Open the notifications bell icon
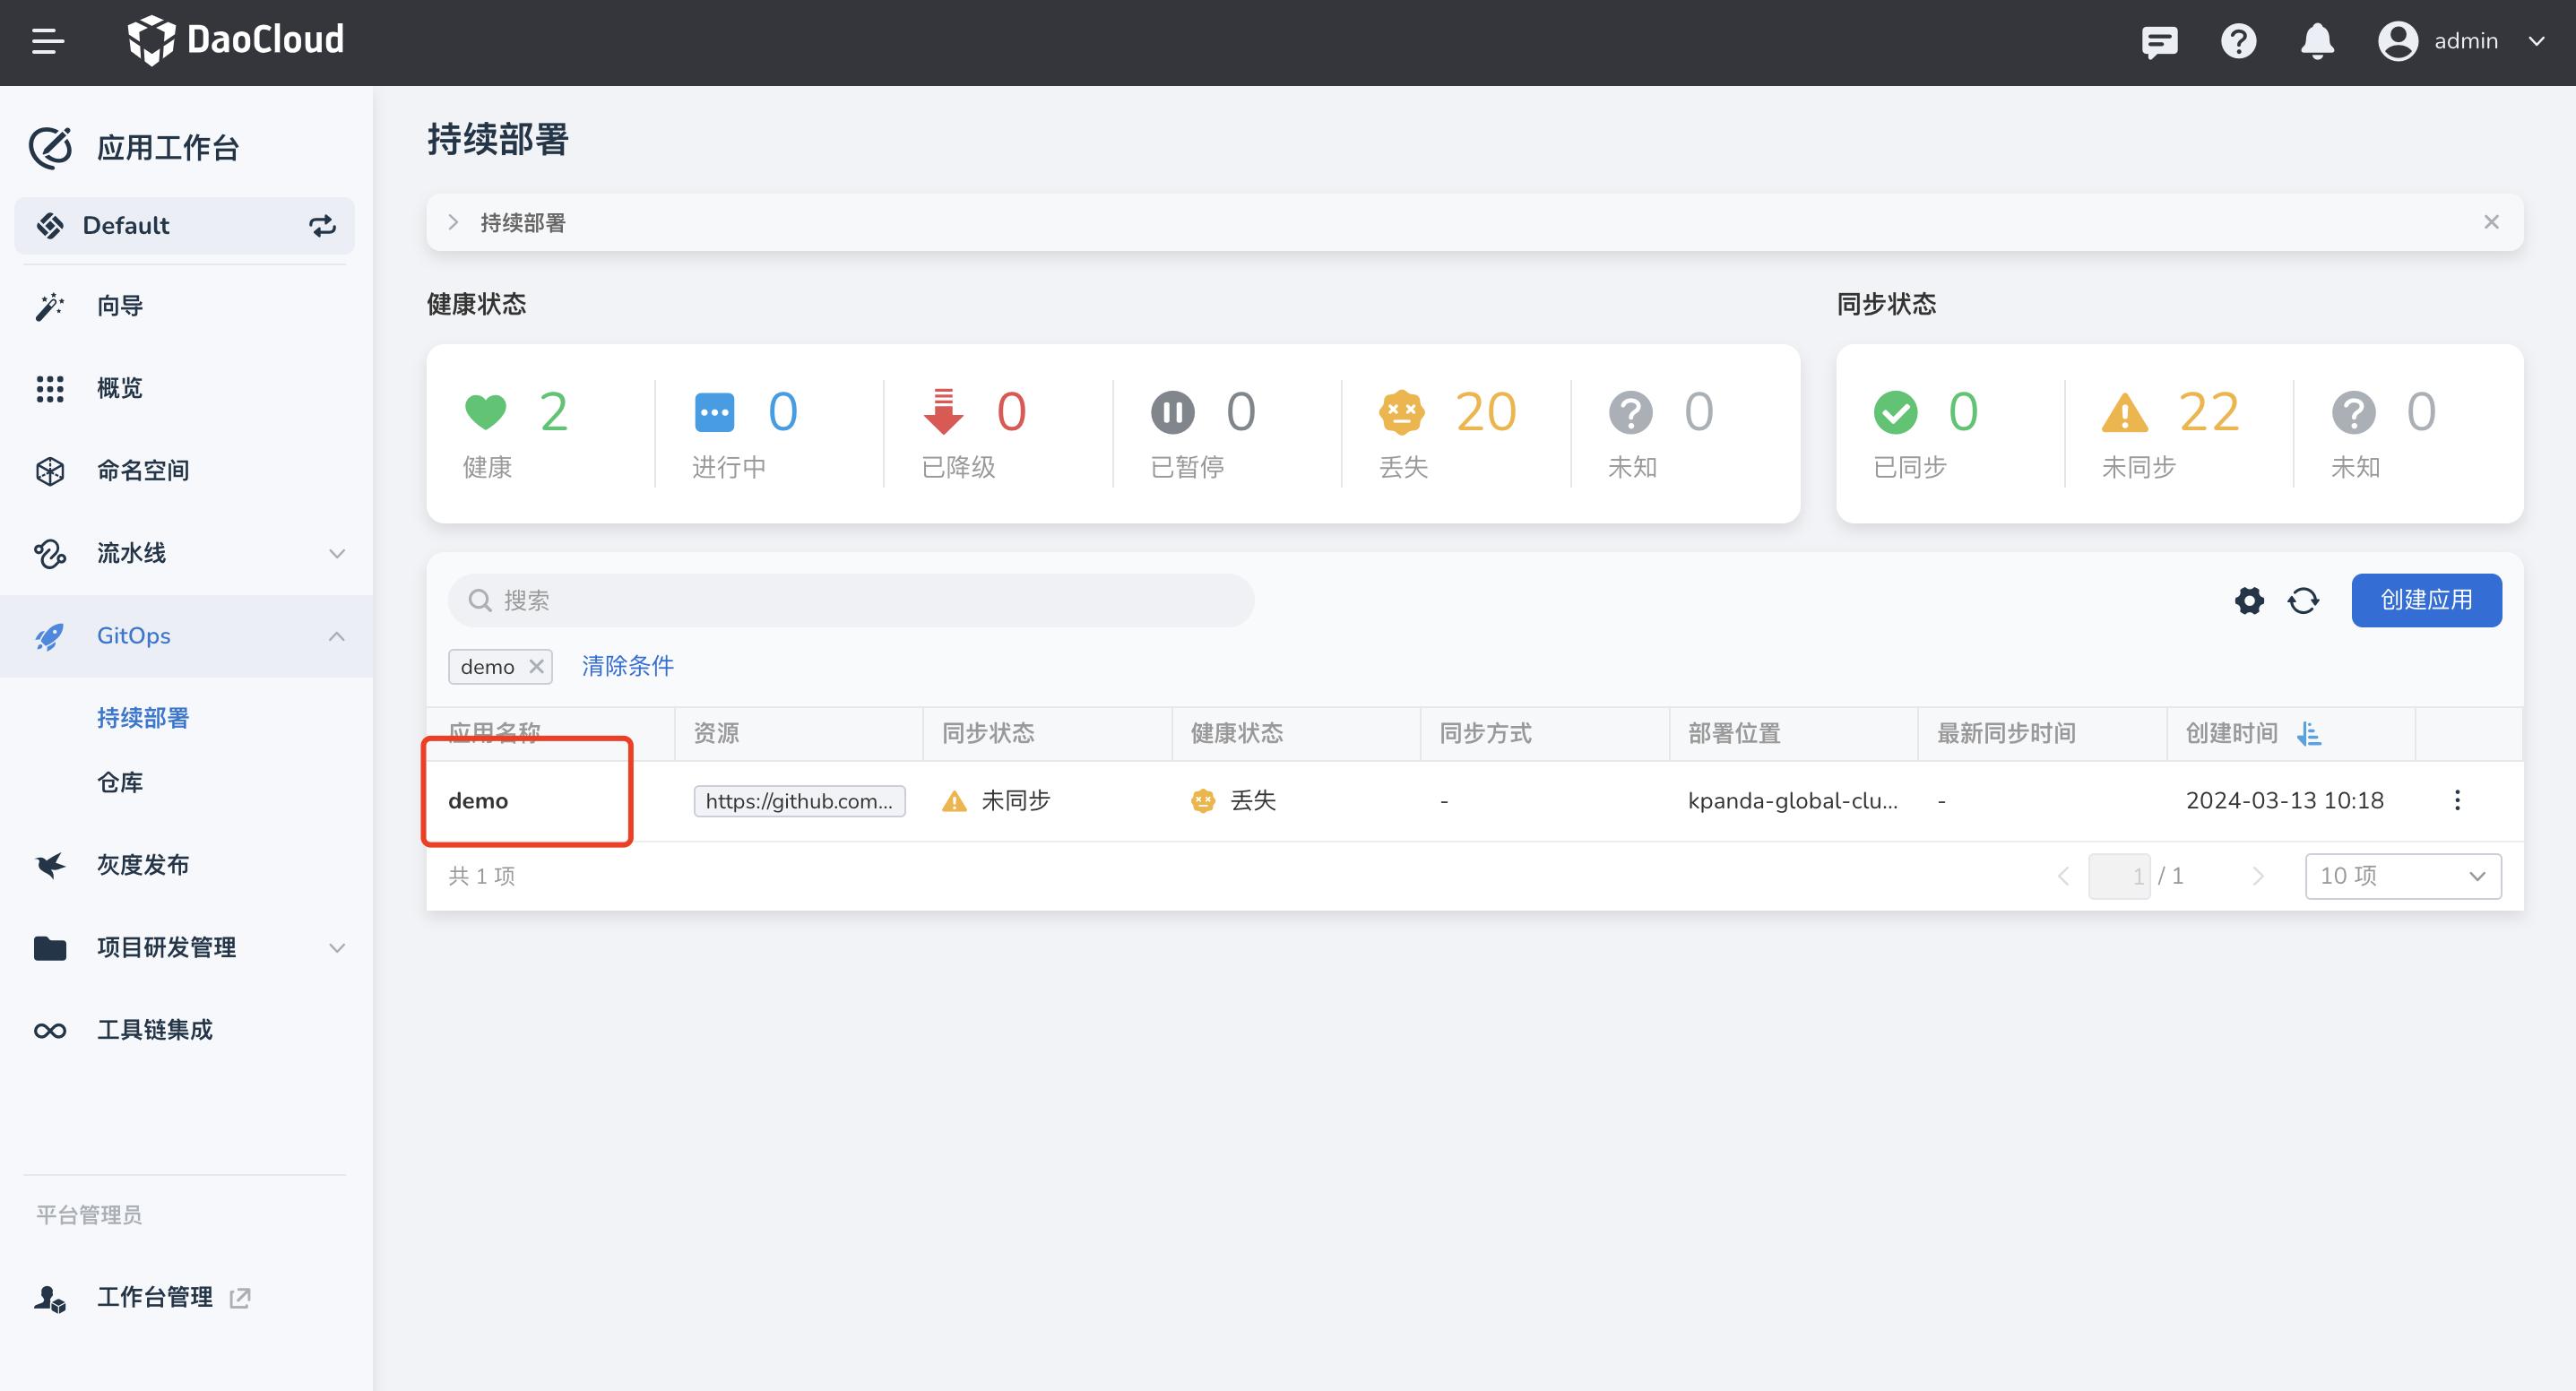 click(2316, 42)
